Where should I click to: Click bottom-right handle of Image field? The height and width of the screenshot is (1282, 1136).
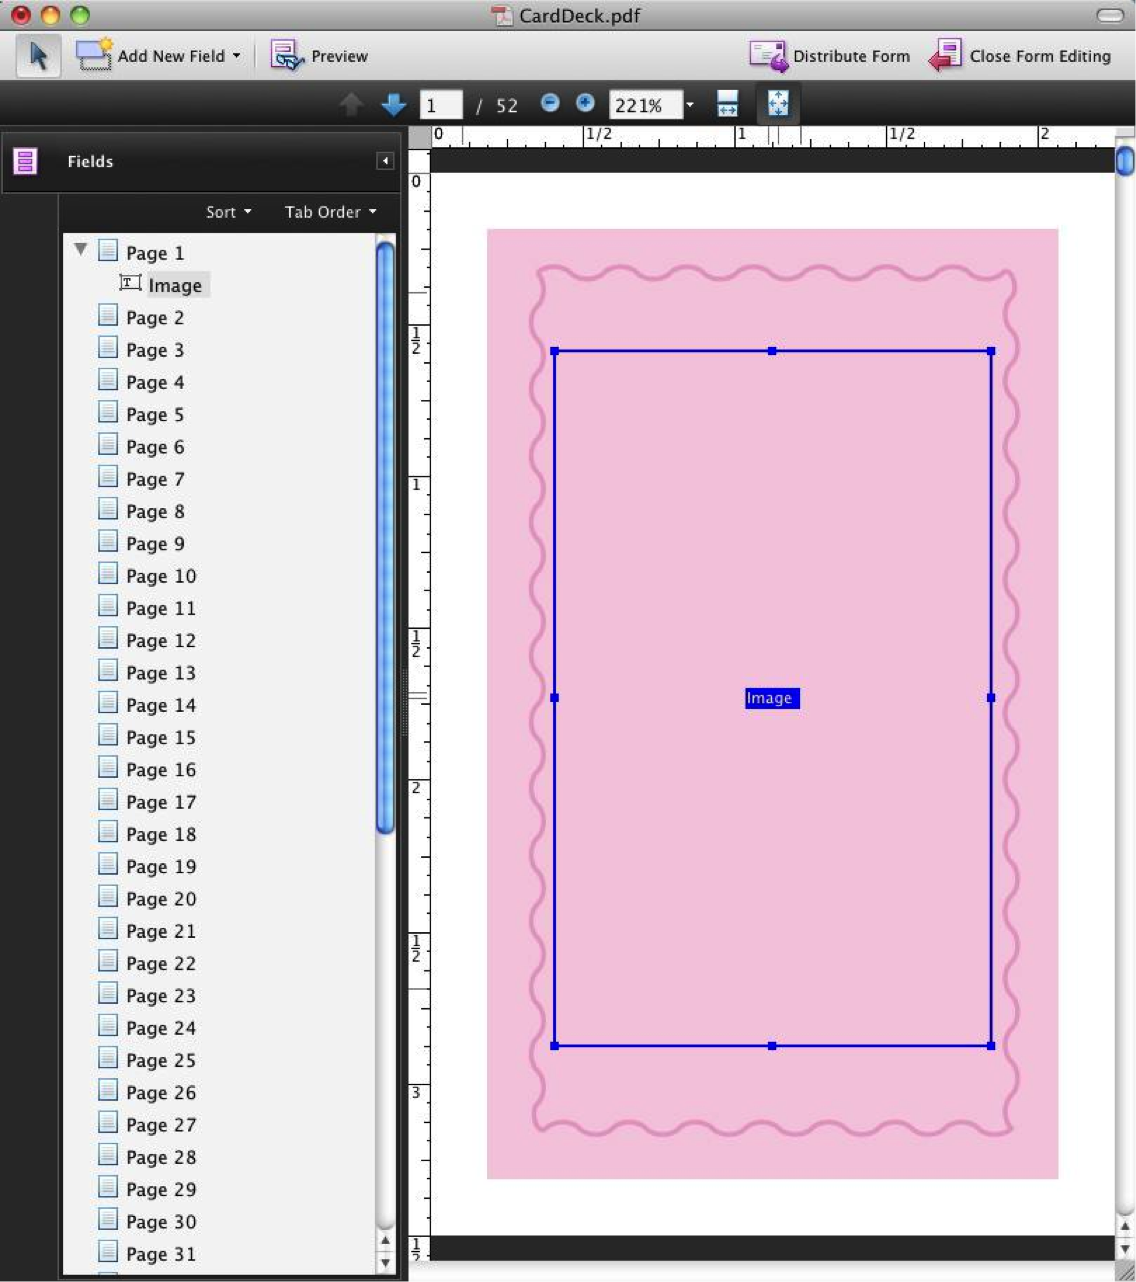click(x=991, y=1046)
